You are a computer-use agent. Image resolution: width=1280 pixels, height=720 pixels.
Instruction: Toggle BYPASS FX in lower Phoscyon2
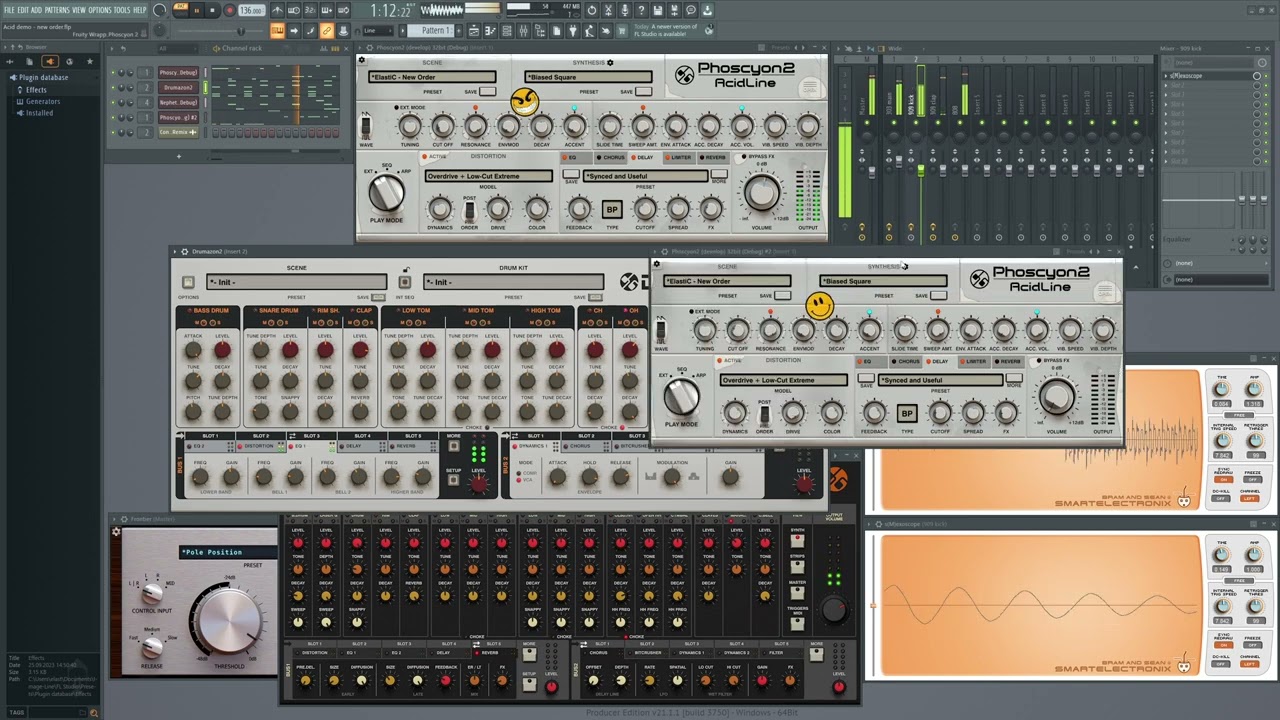(x=1052, y=361)
